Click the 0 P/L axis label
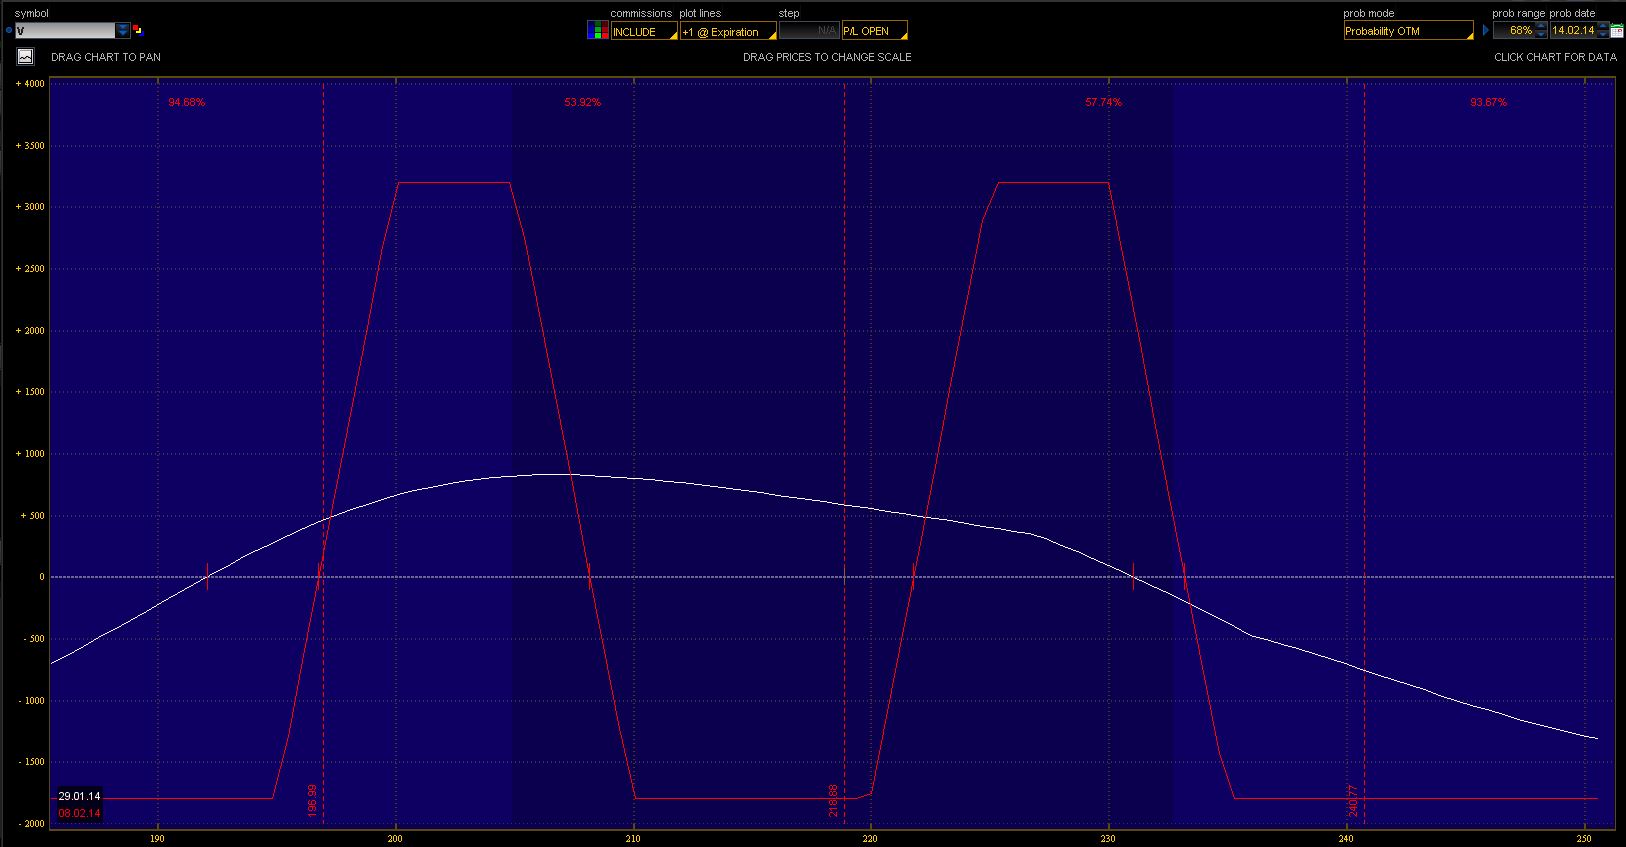The width and height of the screenshot is (1626, 847). pos(42,577)
